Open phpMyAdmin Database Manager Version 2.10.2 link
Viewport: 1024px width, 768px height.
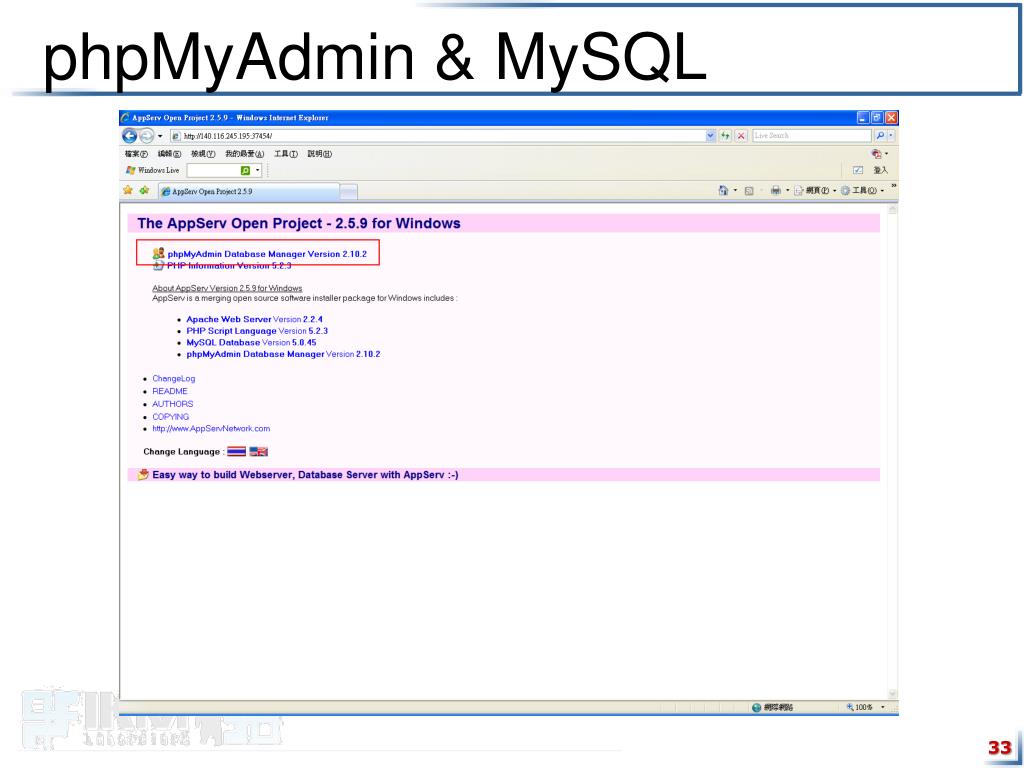[267, 254]
